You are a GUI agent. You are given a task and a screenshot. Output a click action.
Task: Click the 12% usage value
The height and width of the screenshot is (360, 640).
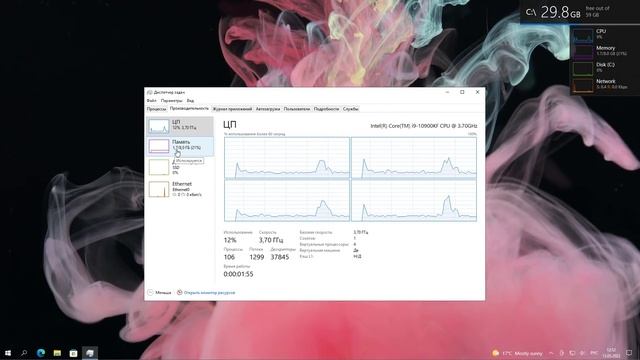pyautogui.click(x=230, y=240)
